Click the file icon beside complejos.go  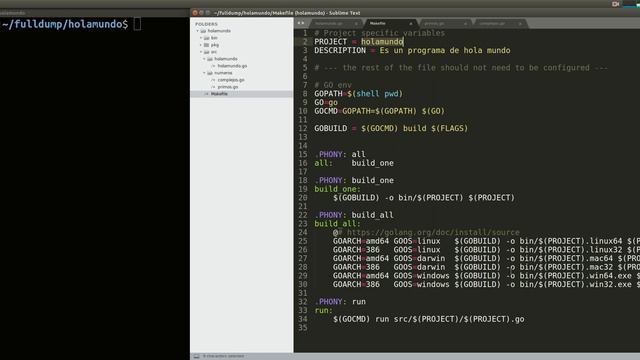pyautogui.click(x=213, y=80)
